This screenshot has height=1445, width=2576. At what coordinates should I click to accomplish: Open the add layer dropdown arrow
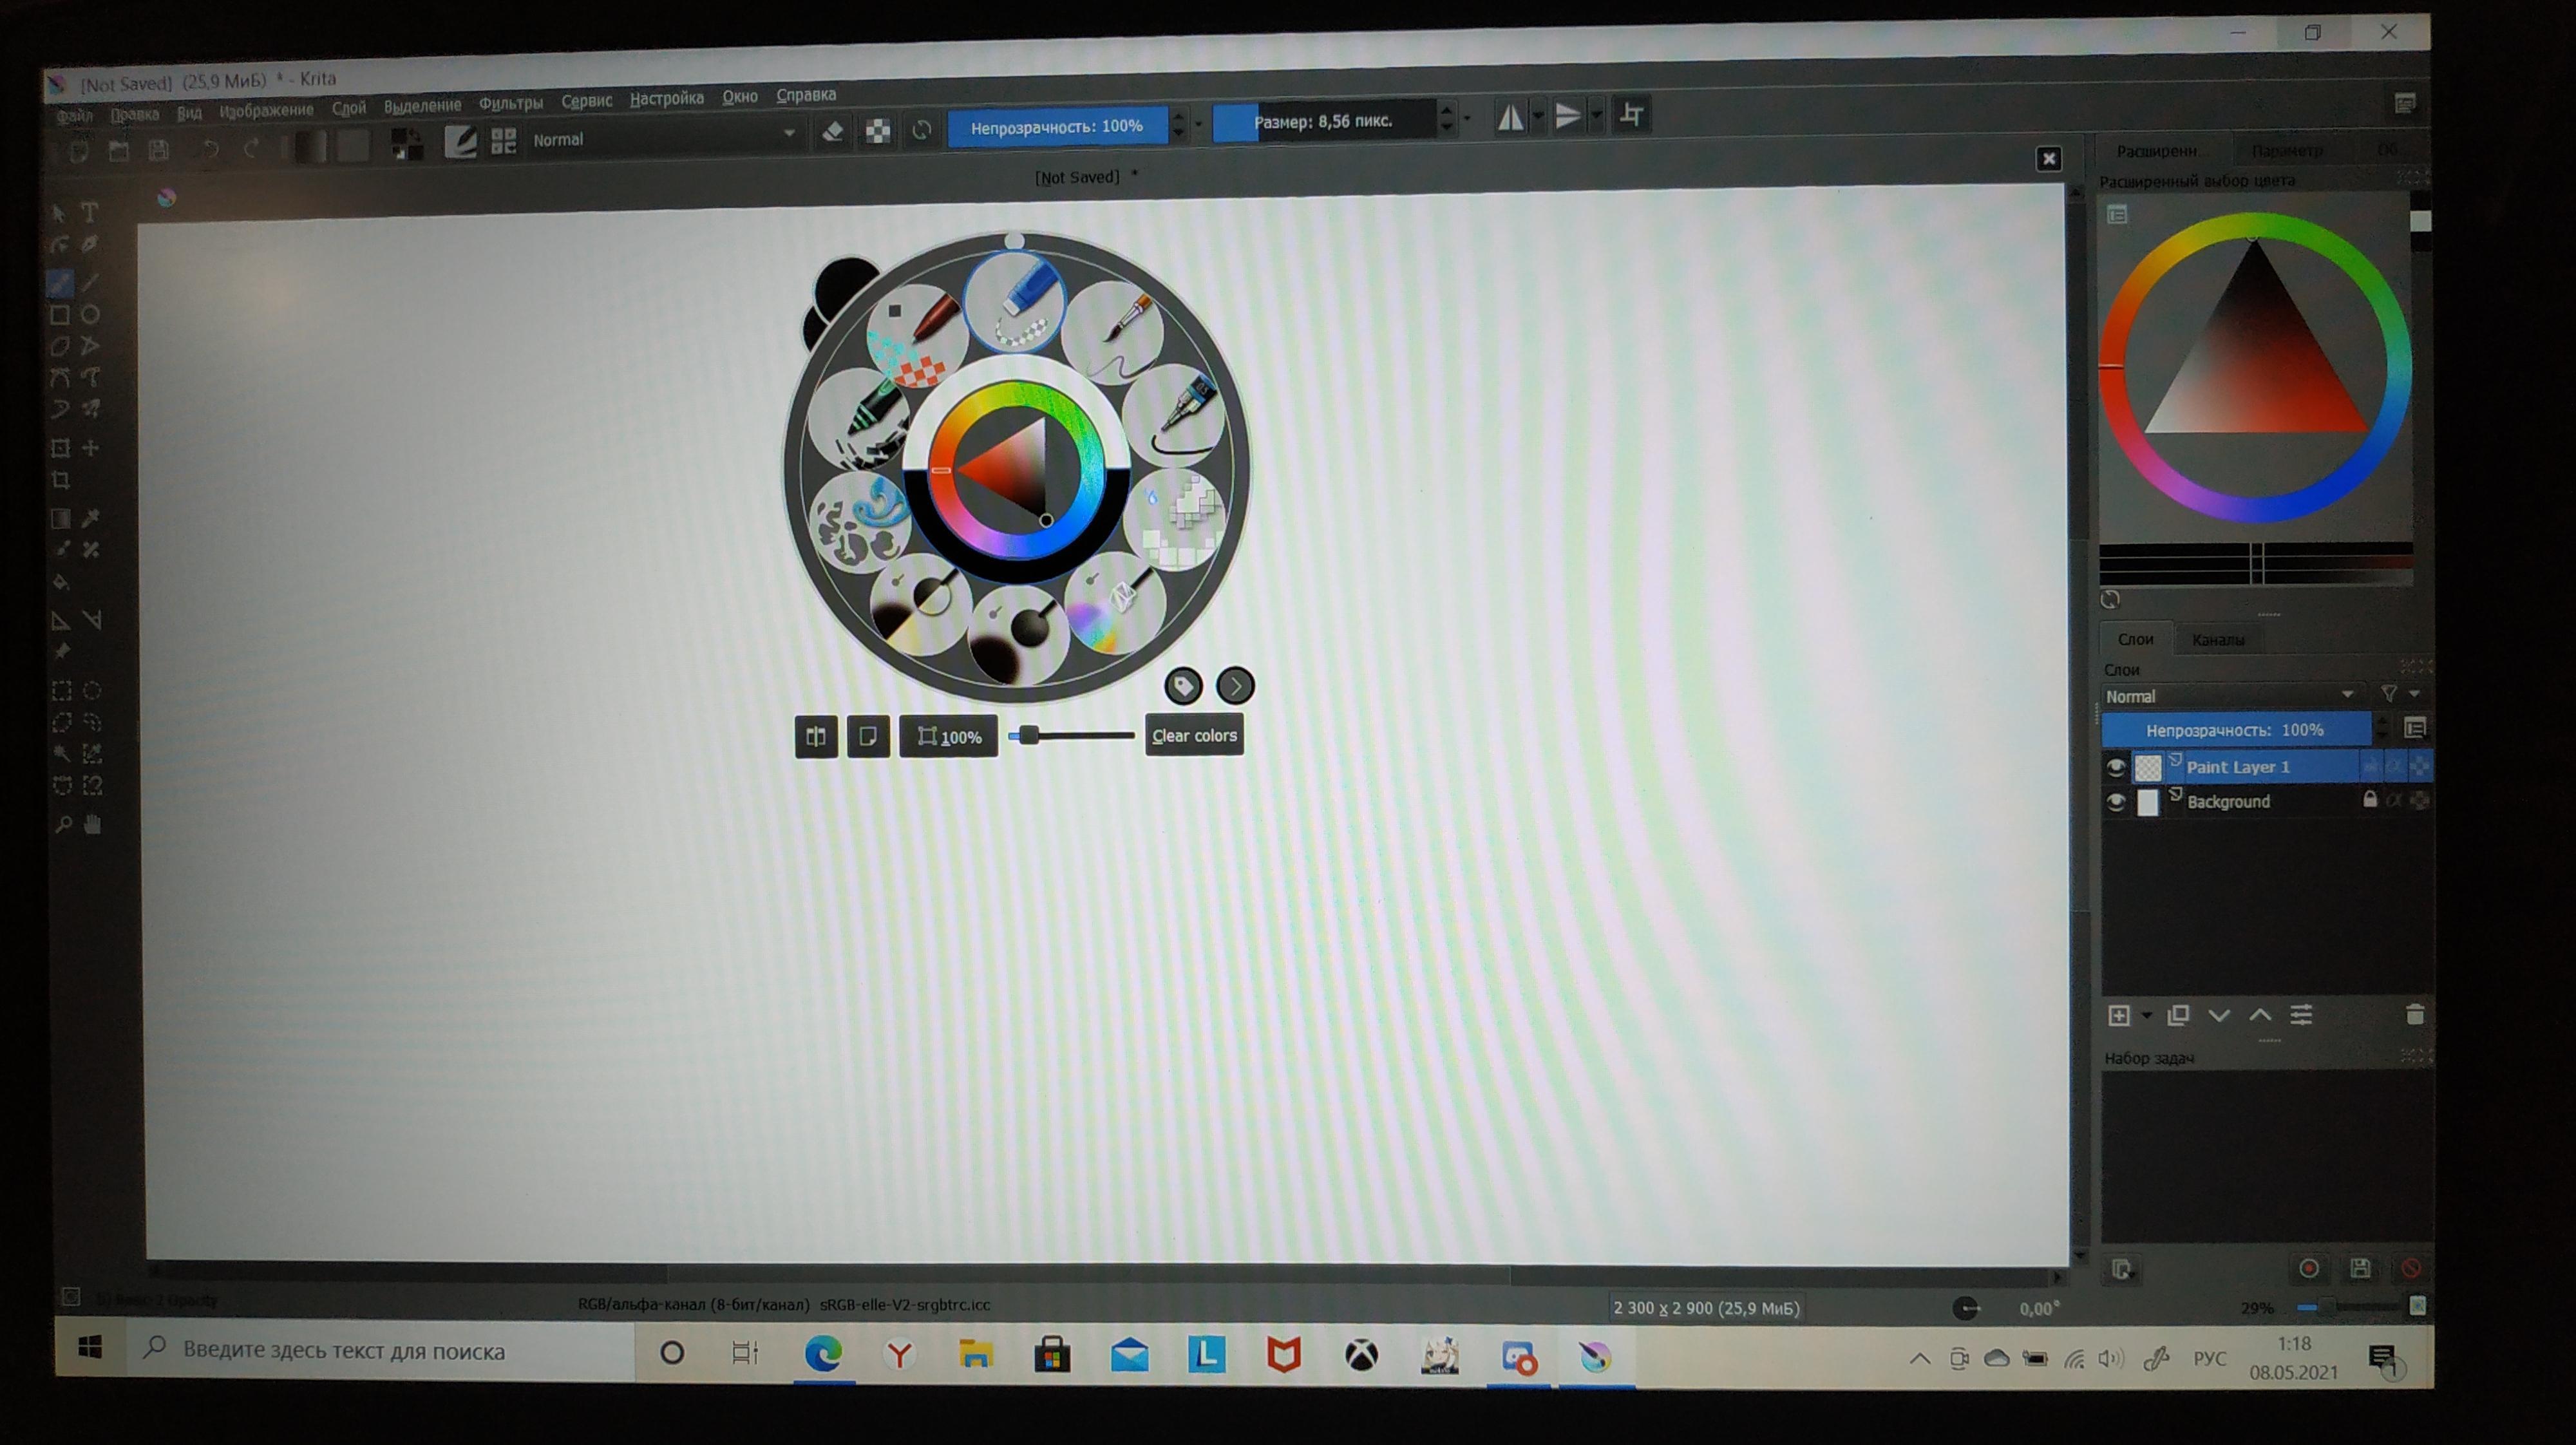coord(2146,1016)
